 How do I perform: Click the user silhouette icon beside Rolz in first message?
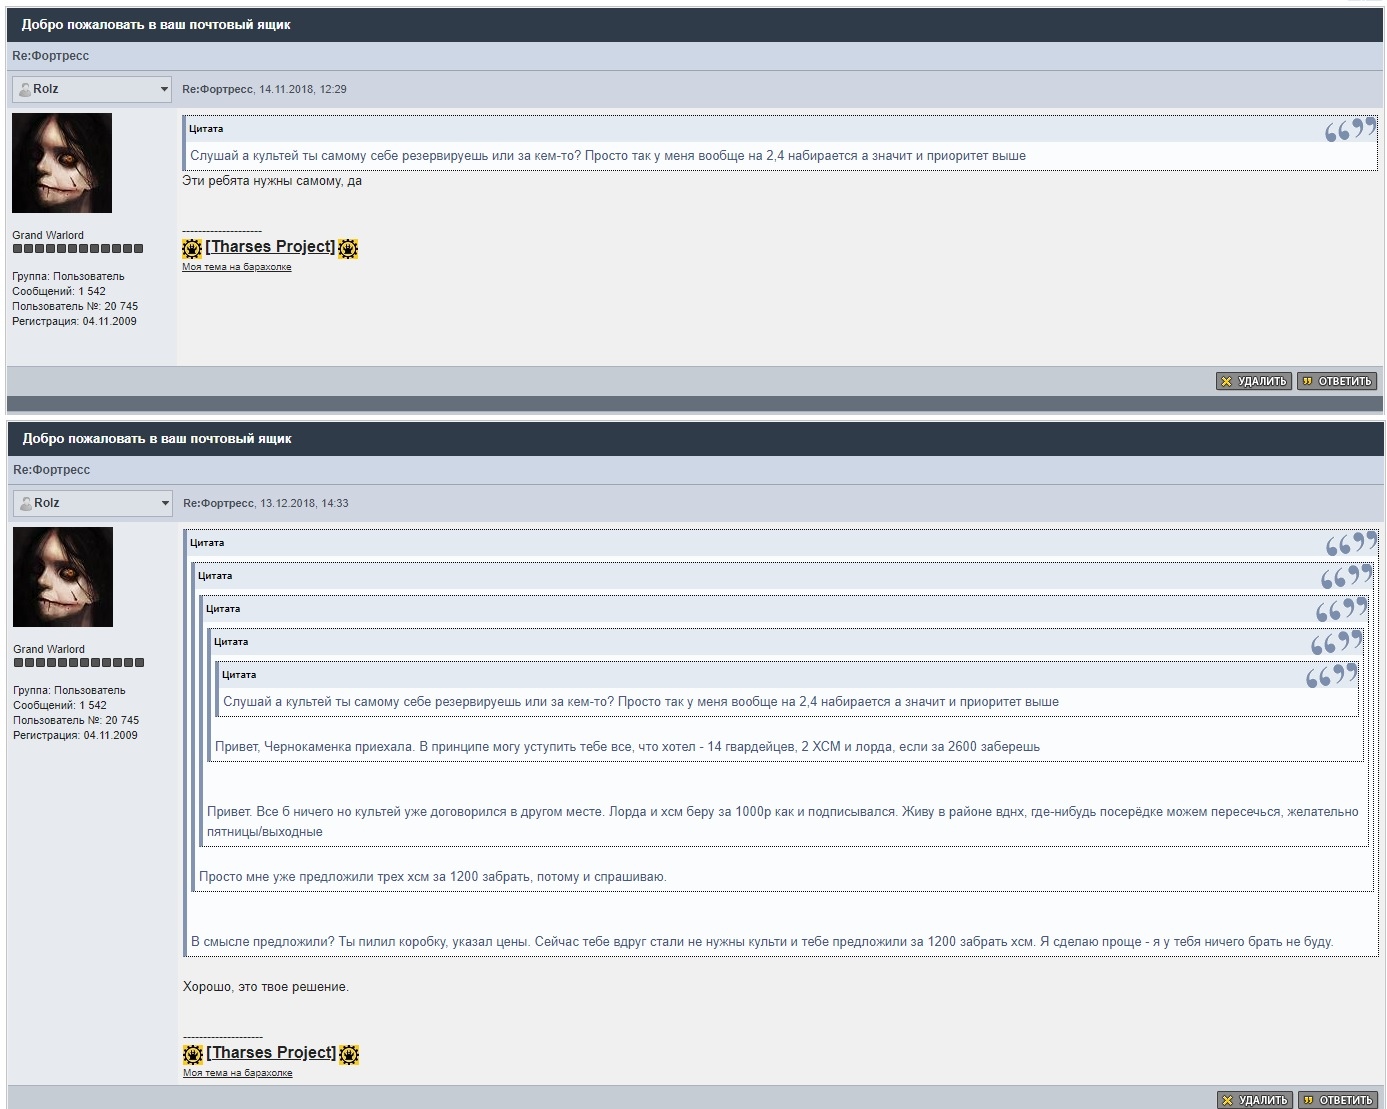pyautogui.click(x=25, y=89)
